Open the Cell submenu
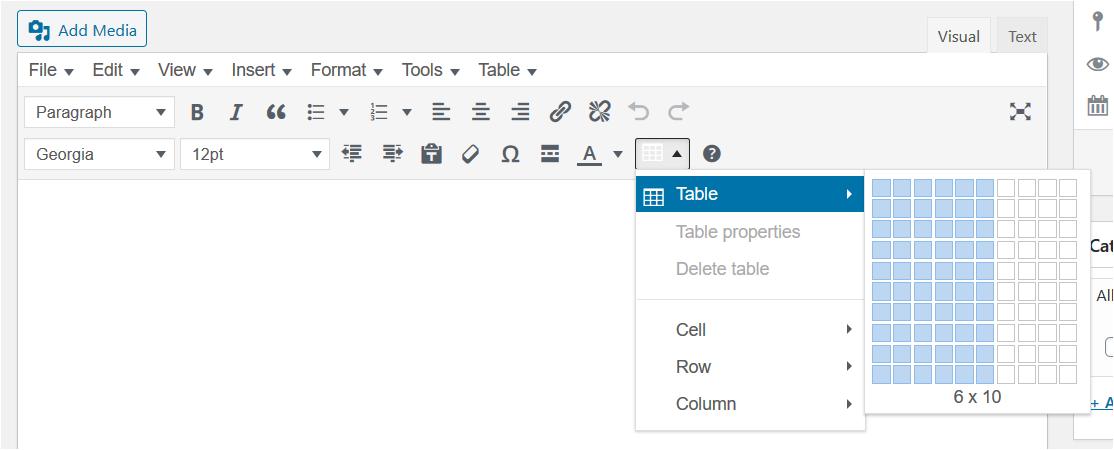The width and height of the screenshot is (1114, 450). (x=750, y=330)
